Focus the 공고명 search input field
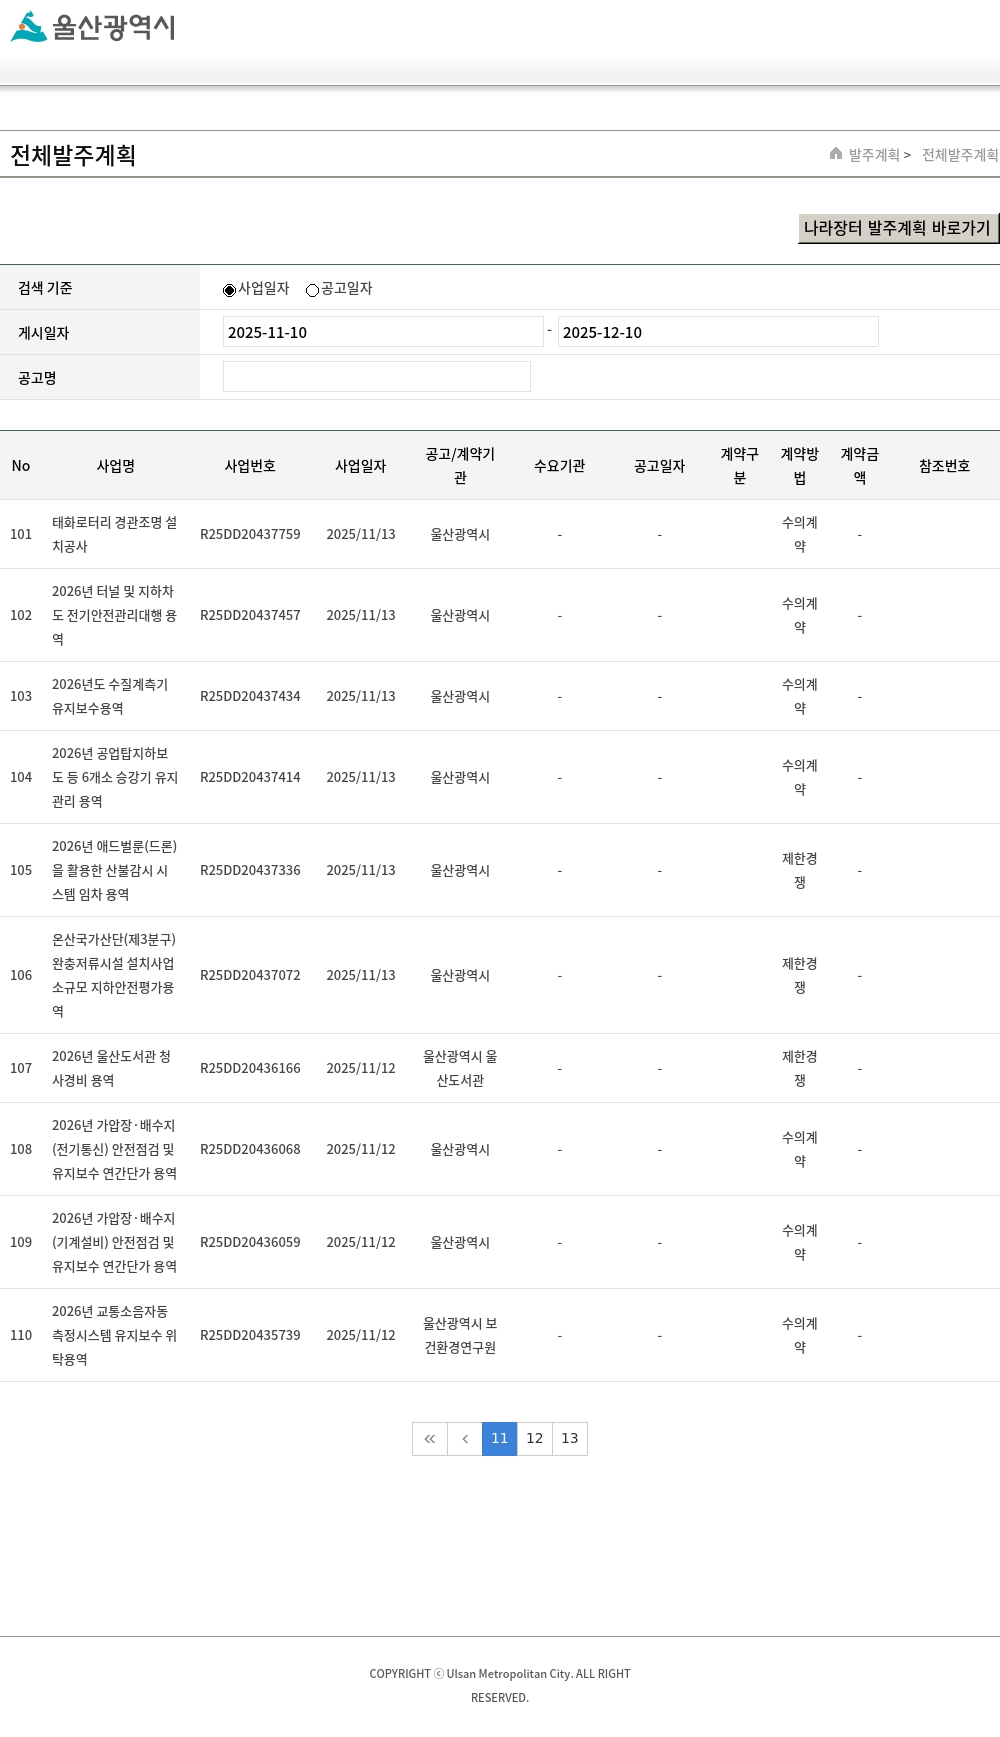The image size is (1000, 1737). tap(376, 377)
